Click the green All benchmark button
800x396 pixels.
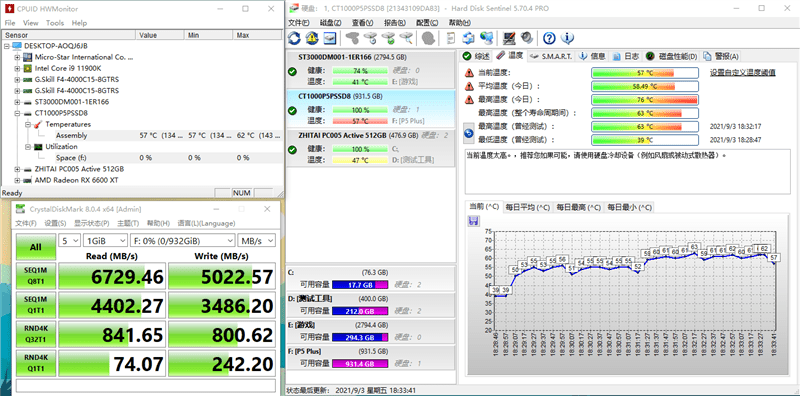(36, 248)
